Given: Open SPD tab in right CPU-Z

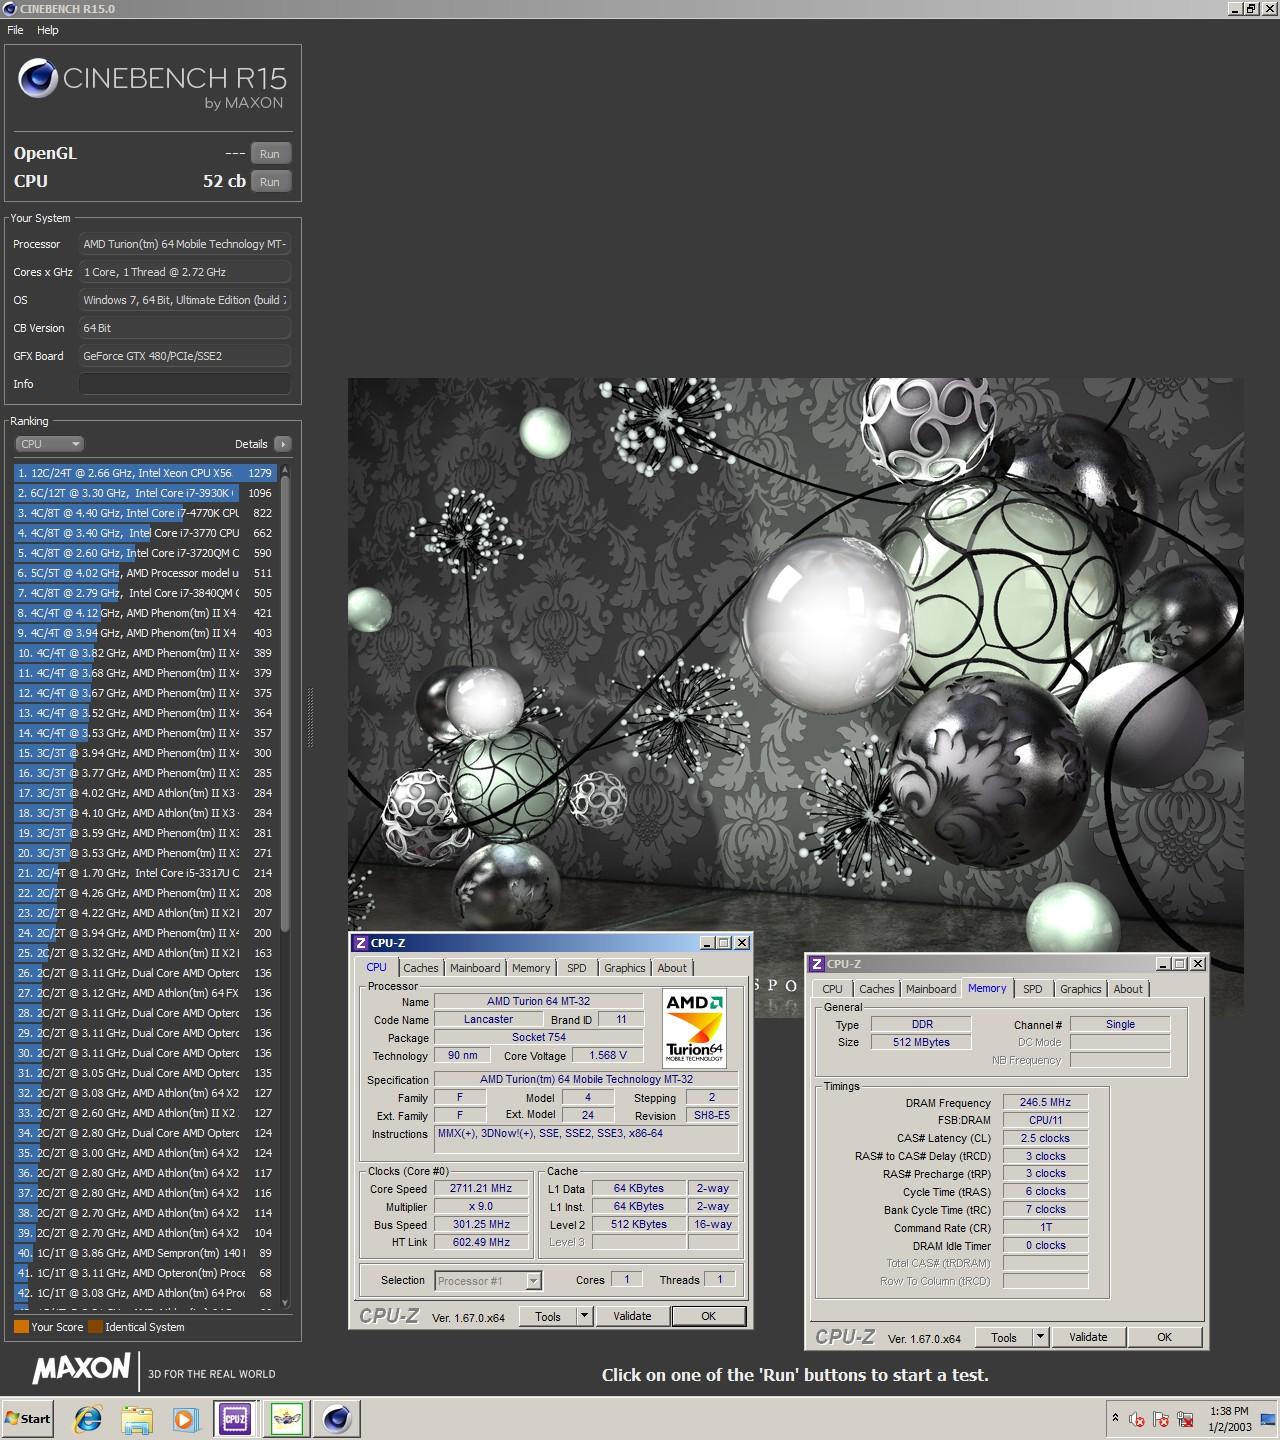Looking at the screenshot, I should pyautogui.click(x=1033, y=989).
